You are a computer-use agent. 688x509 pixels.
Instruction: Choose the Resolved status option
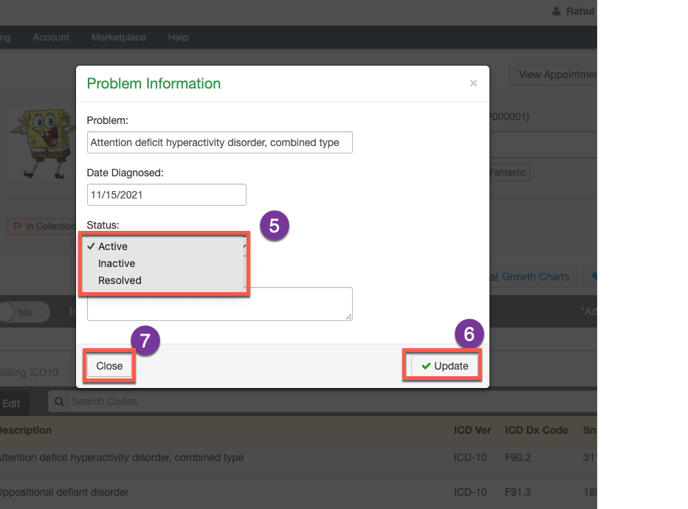click(x=119, y=280)
